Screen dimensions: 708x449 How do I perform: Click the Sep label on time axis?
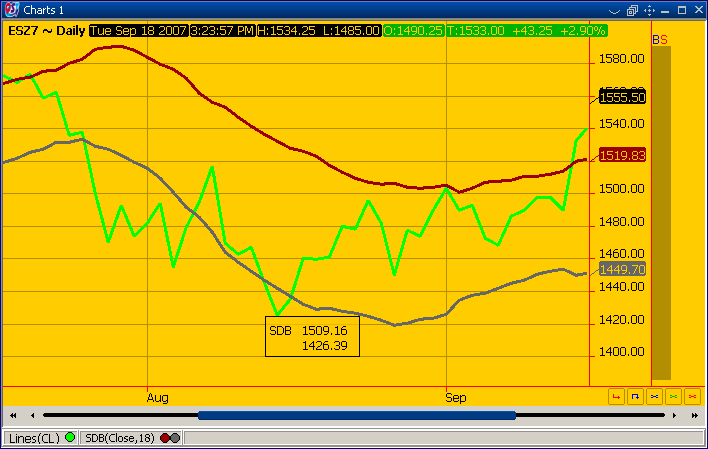click(456, 398)
